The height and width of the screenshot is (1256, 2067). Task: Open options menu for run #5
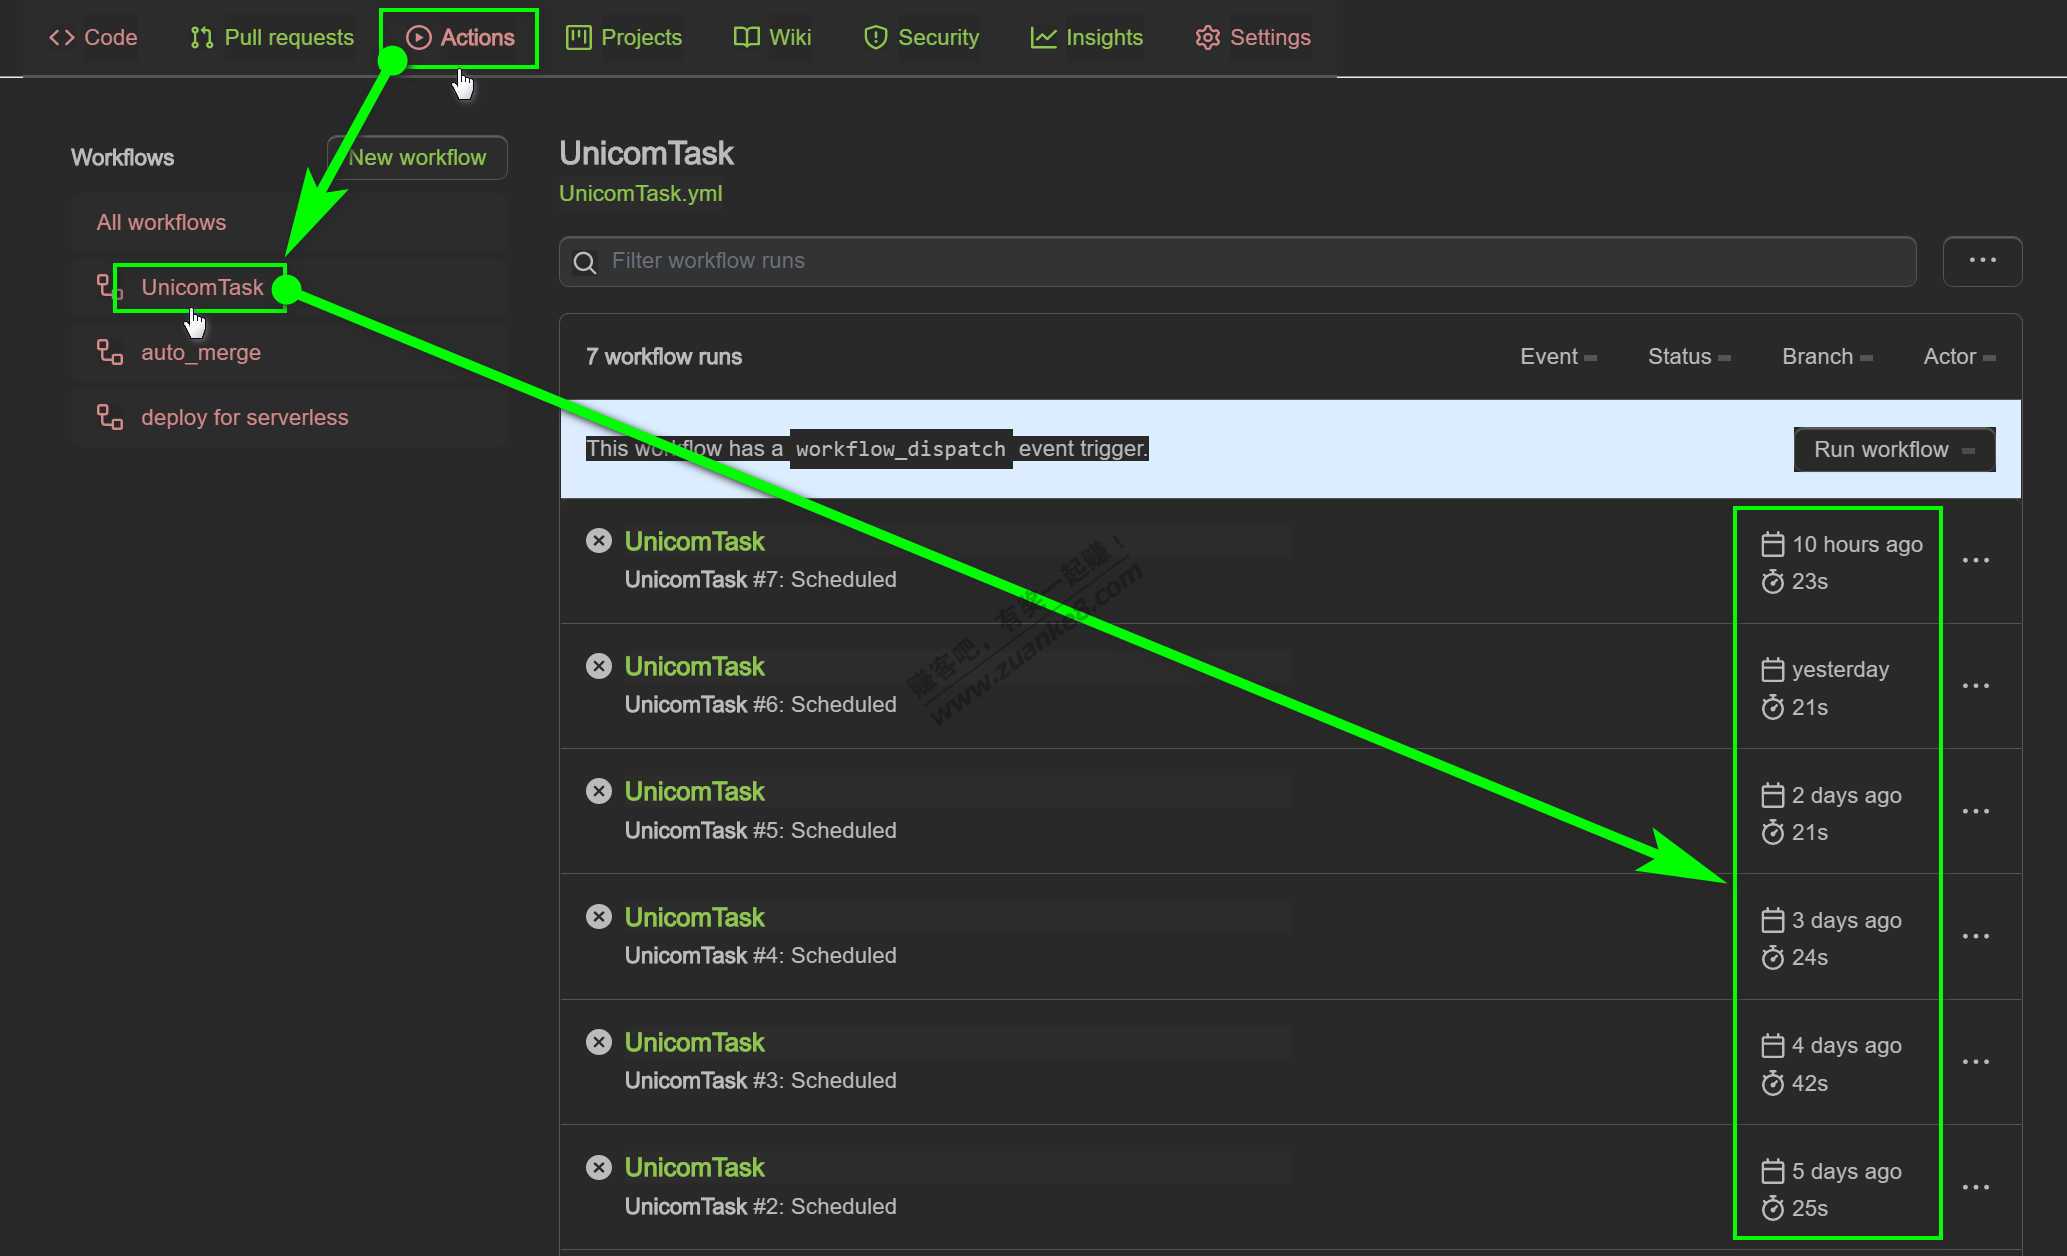tap(1975, 811)
